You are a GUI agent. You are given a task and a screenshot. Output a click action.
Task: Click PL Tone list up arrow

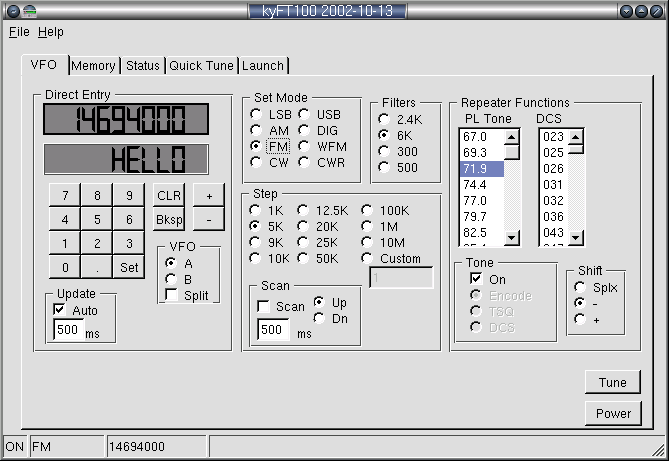point(512,137)
